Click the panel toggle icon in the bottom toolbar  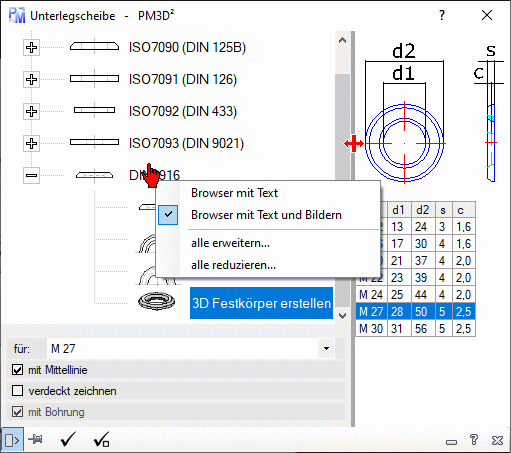click(x=12, y=440)
